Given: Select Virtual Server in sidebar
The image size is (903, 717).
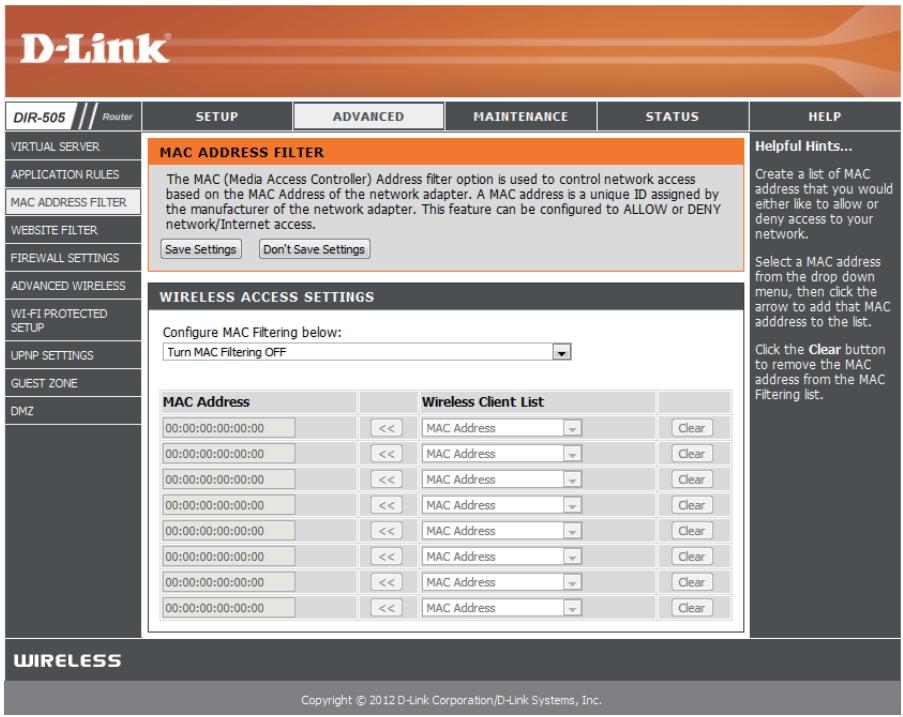Looking at the screenshot, I should (73, 146).
